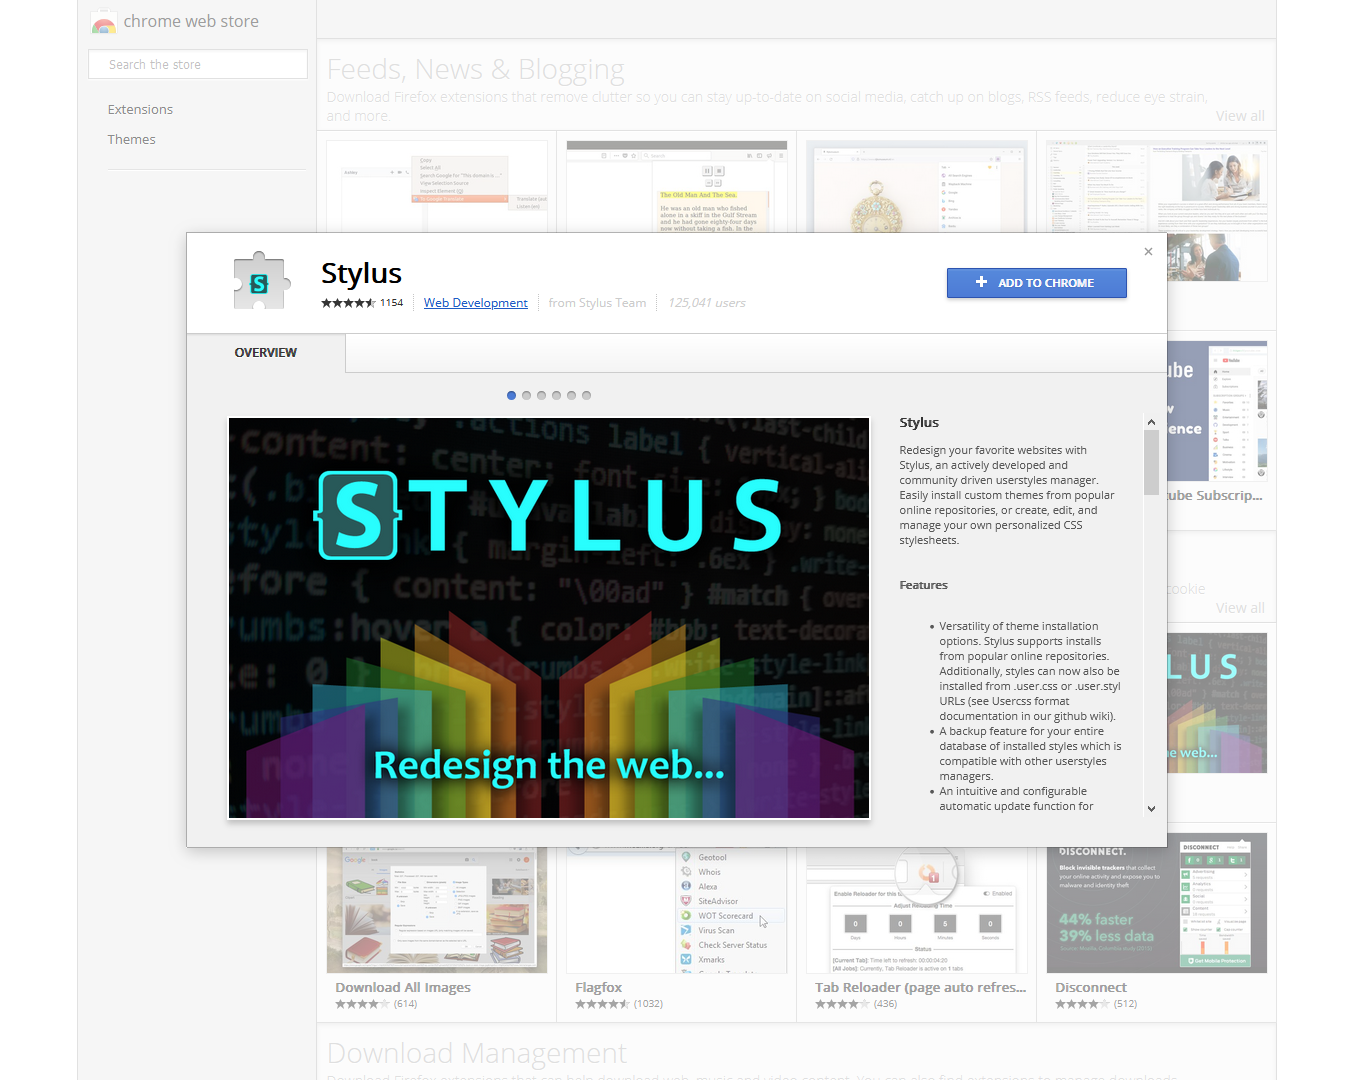This screenshot has width=1363, height=1080.
Task: Click the Add to Chrome button
Action: (x=1036, y=283)
